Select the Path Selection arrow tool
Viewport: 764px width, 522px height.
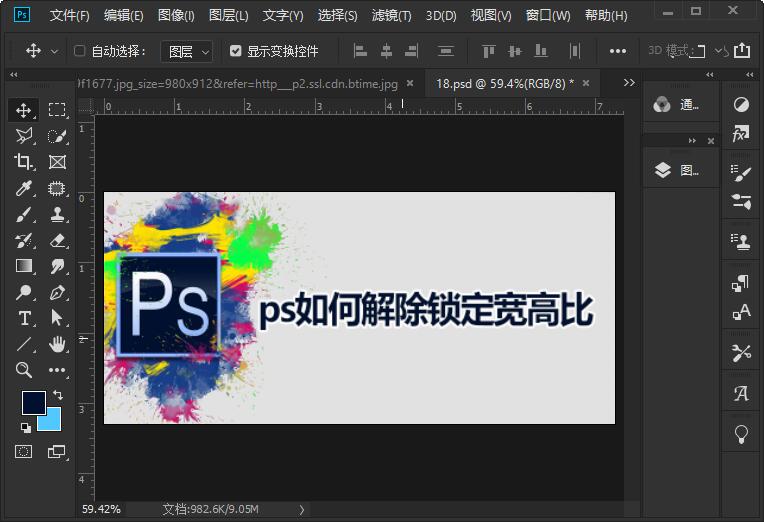pos(57,318)
